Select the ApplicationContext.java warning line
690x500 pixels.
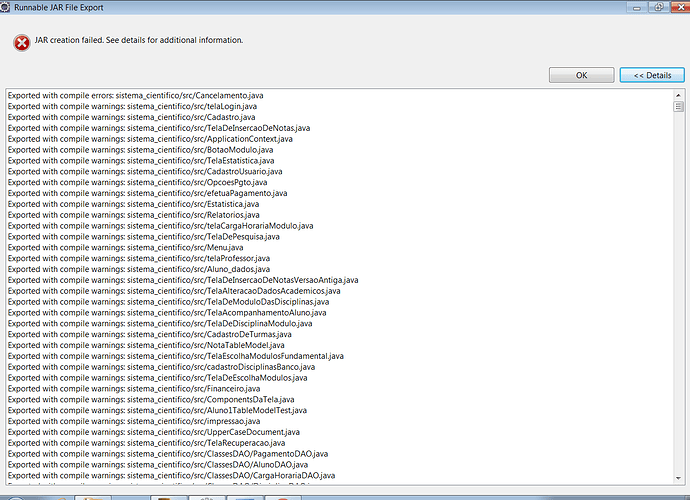[x=150, y=139]
